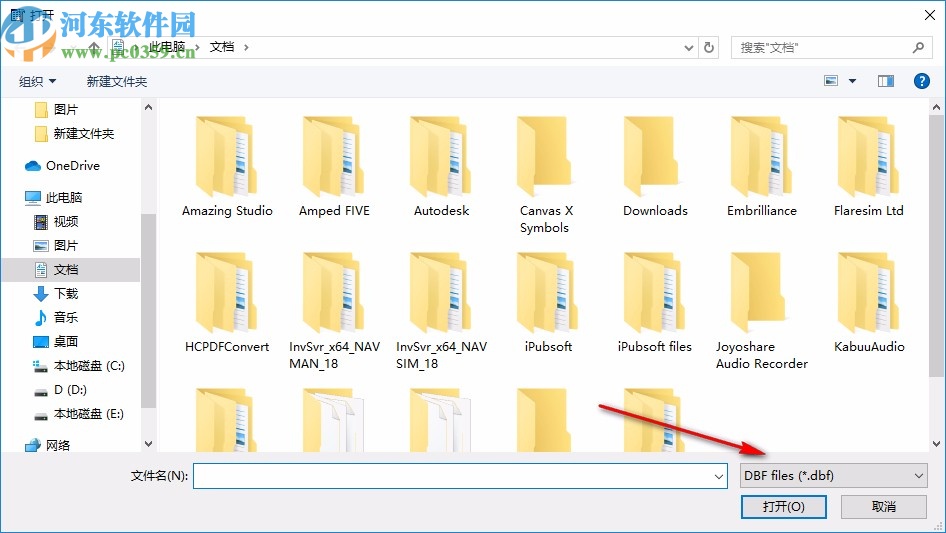Image resolution: width=946 pixels, height=533 pixels.
Task: Select the Autodesk folder icon
Action: (x=441, y=157)
